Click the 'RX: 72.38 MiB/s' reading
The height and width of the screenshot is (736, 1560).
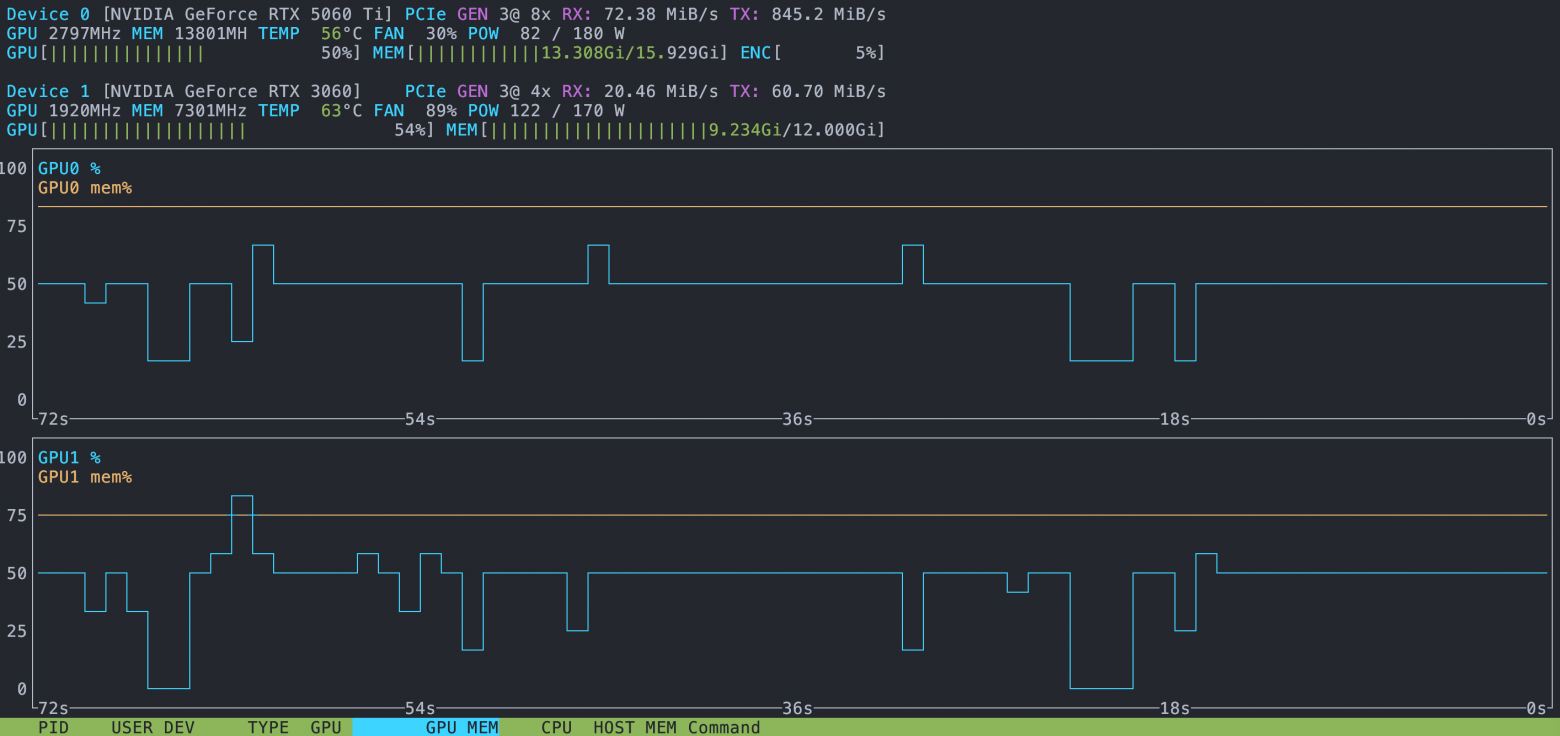click(640, 15)
